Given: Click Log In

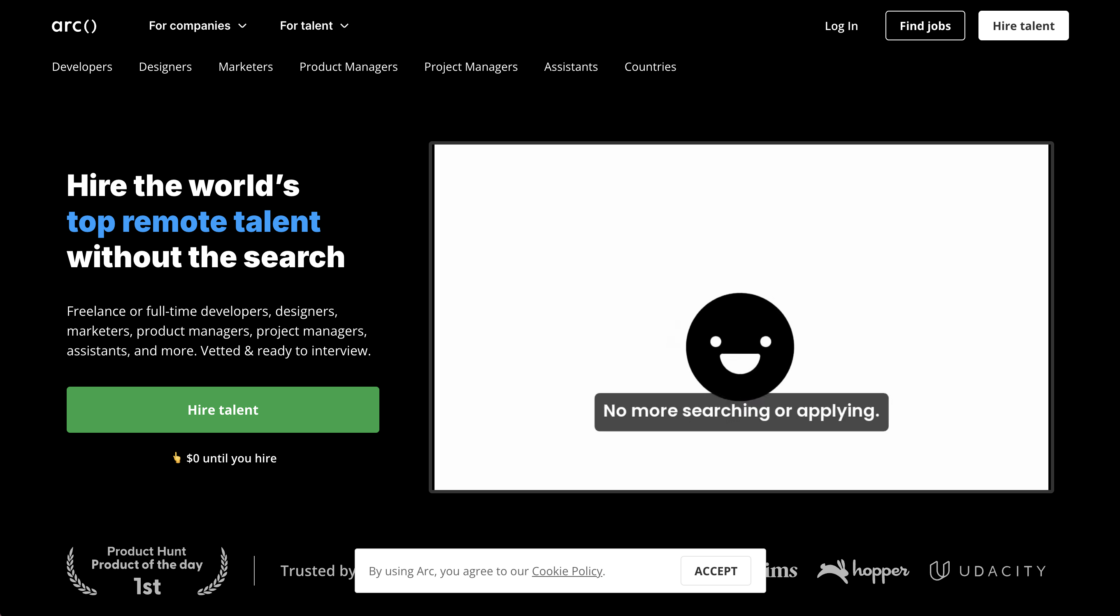Looking at the screenshot, I should click(x=841, y=25).
